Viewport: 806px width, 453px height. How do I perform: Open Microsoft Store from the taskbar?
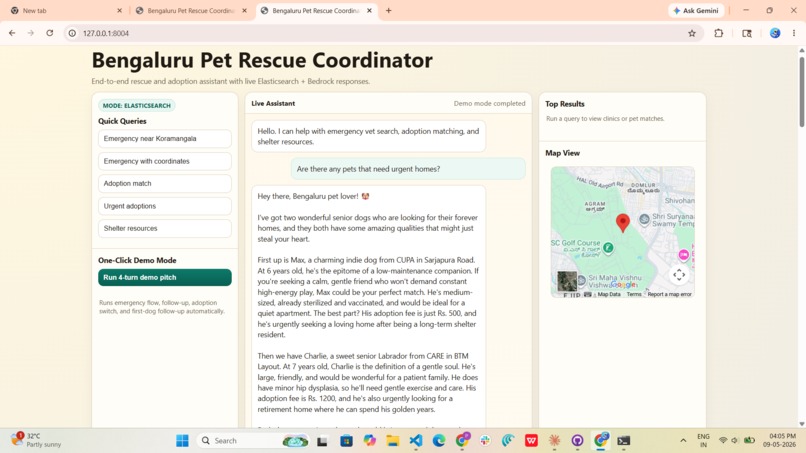(346, 441)
